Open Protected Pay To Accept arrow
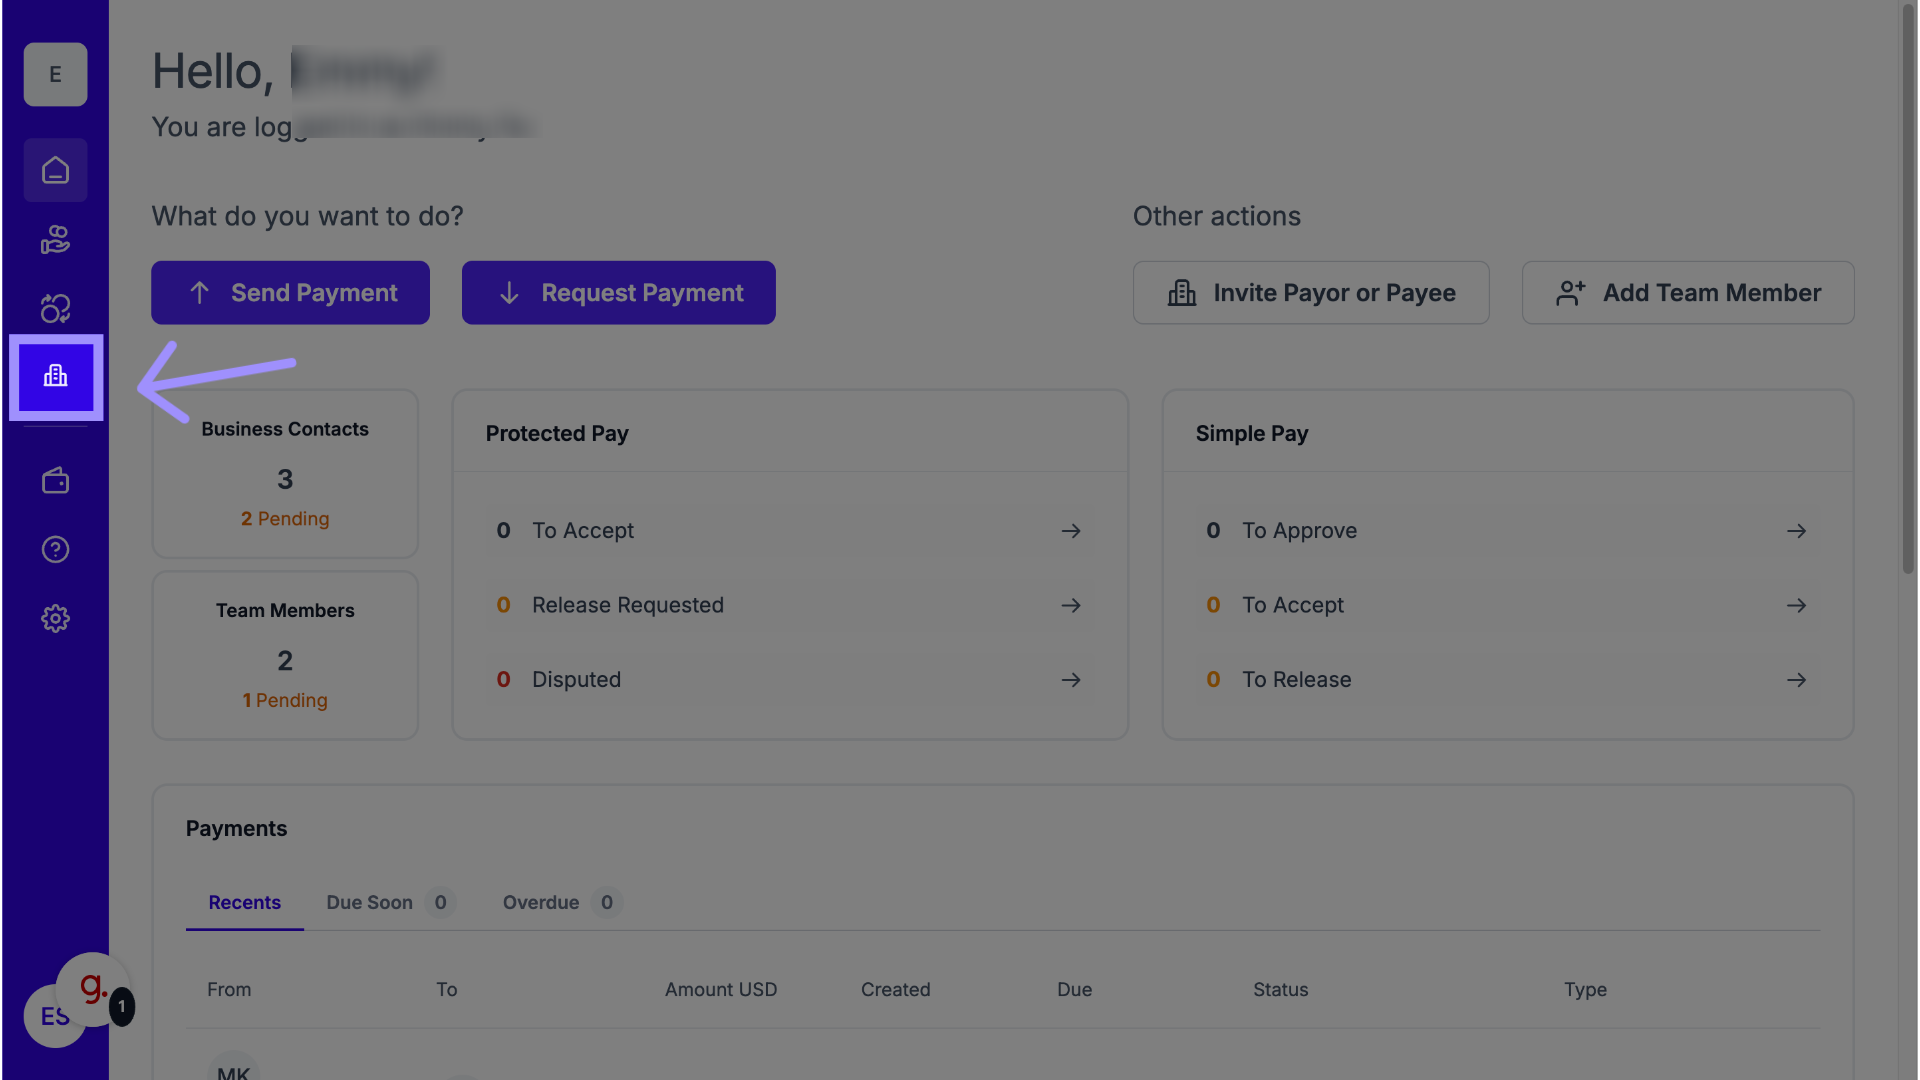Viewport: 1920px width, 1080px height. (x=1070, y=531)
